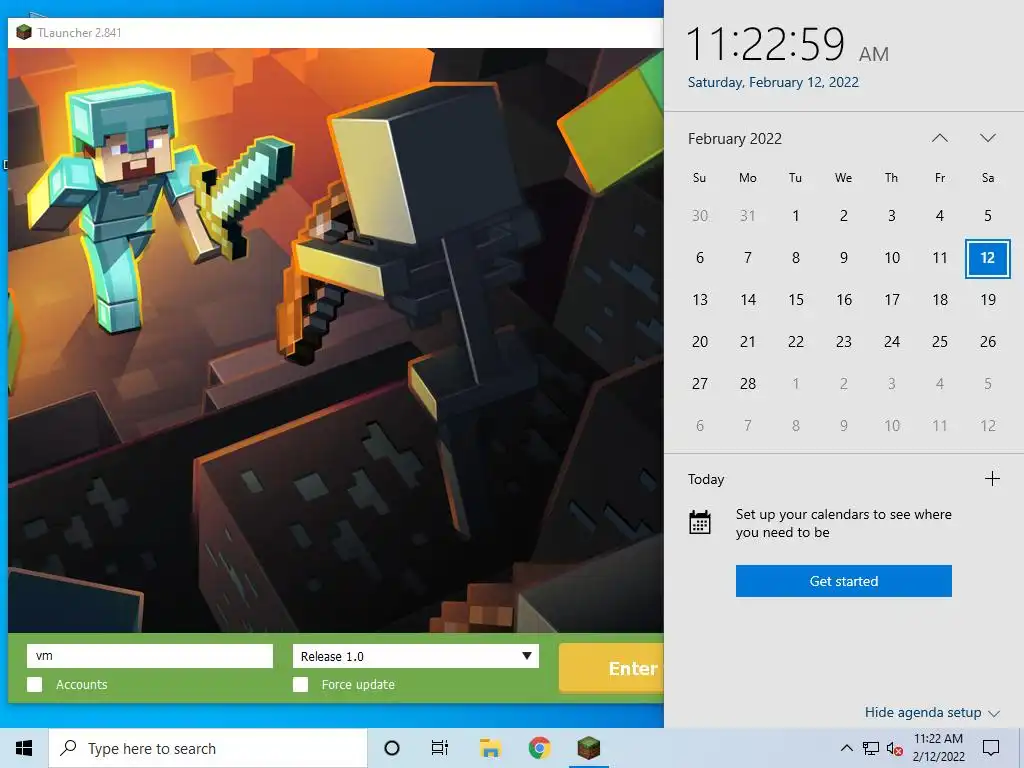
Task: Click the calendar icon in agenda section
Action: coord(700,523)
